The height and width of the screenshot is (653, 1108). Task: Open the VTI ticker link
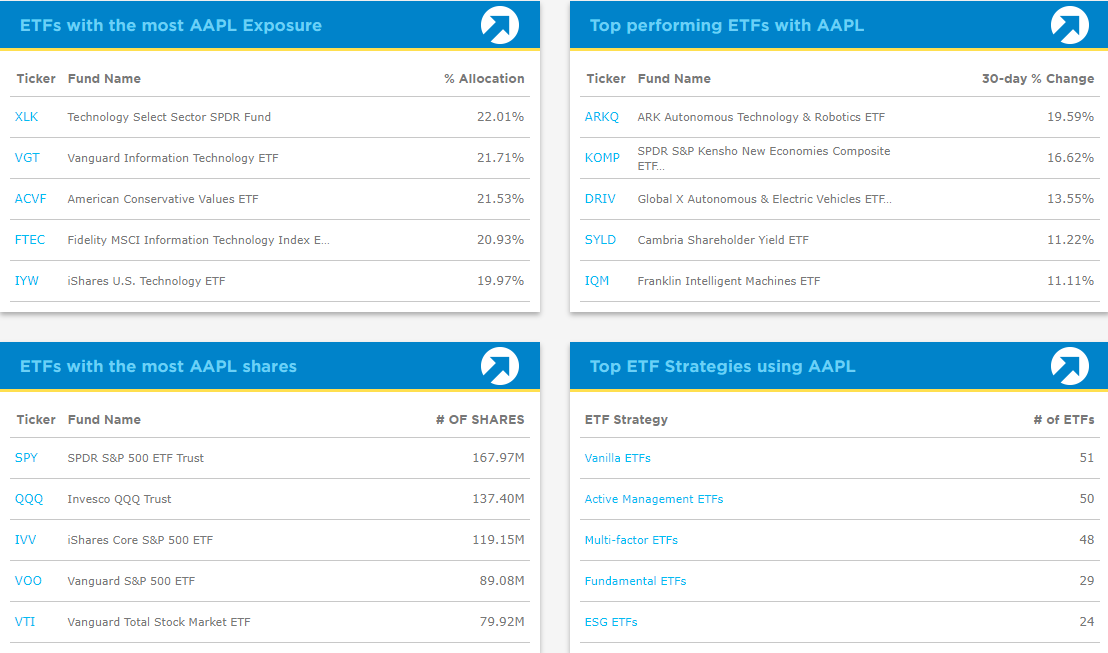click(x=25, y=622)
